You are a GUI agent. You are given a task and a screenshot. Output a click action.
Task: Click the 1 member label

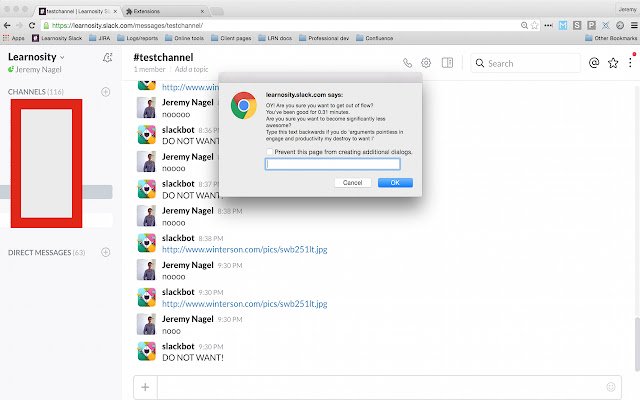149,69
